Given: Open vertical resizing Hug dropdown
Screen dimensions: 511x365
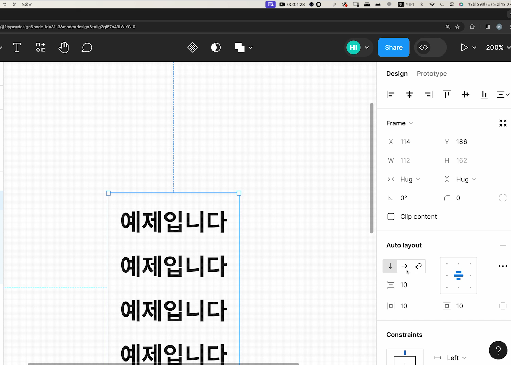Looking at the screenshot, I should (x=466, y=179).
